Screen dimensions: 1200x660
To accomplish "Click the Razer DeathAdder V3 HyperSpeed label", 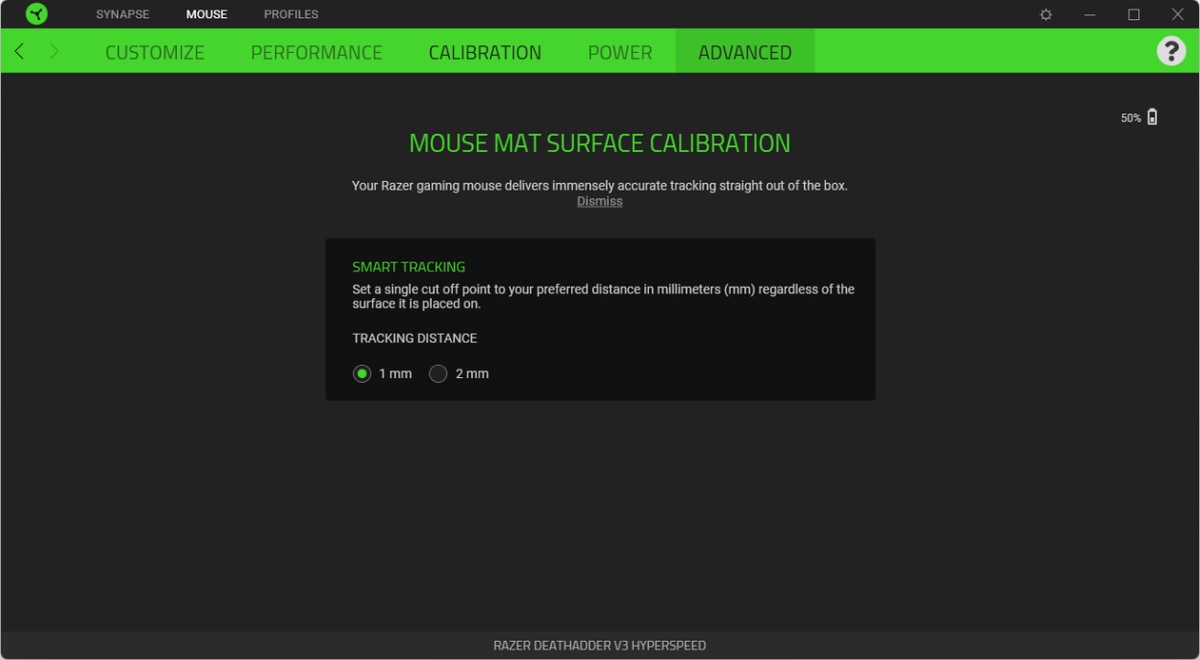I will [x=600, y=645].
